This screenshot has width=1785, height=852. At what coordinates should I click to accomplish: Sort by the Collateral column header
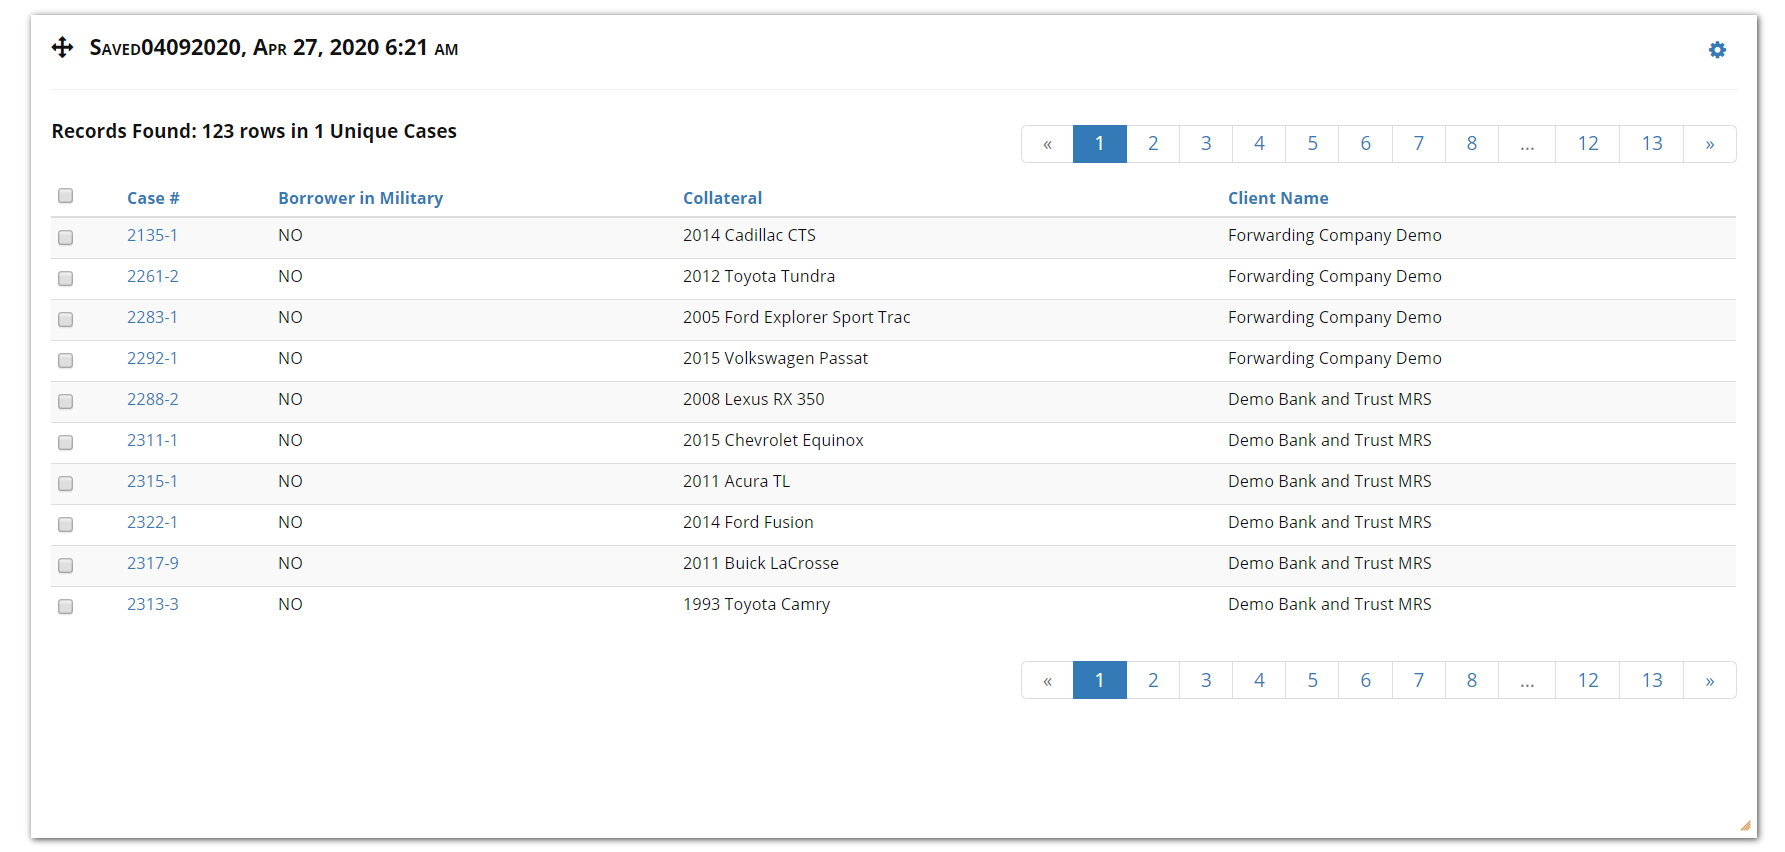click(x=722, y=198)
